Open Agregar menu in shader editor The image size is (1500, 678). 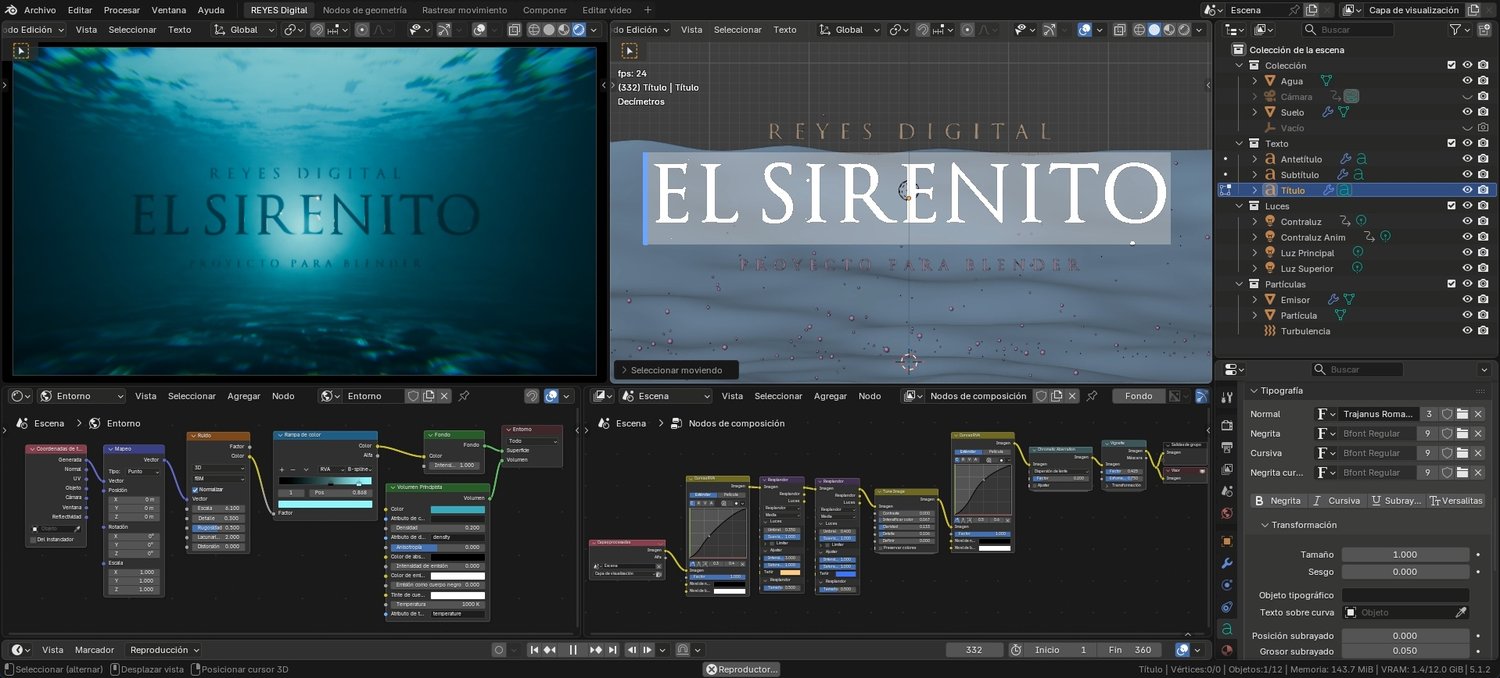click(243, 396)
